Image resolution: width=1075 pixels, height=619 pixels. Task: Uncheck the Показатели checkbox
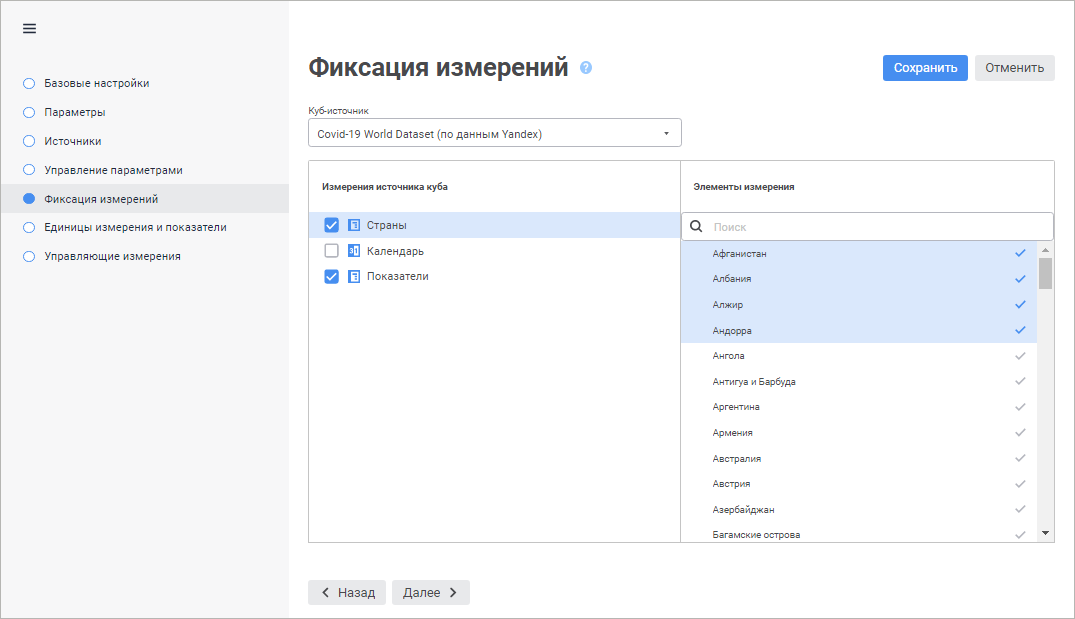click(x=332, y=276)
